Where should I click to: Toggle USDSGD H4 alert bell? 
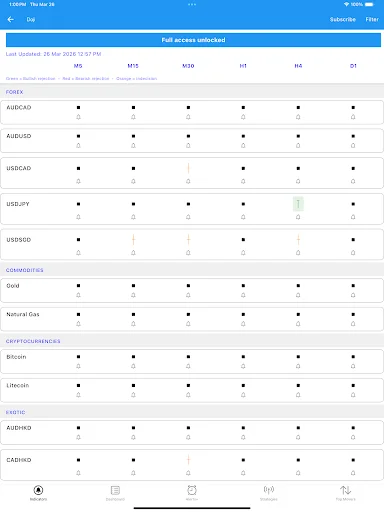point(298,253)
